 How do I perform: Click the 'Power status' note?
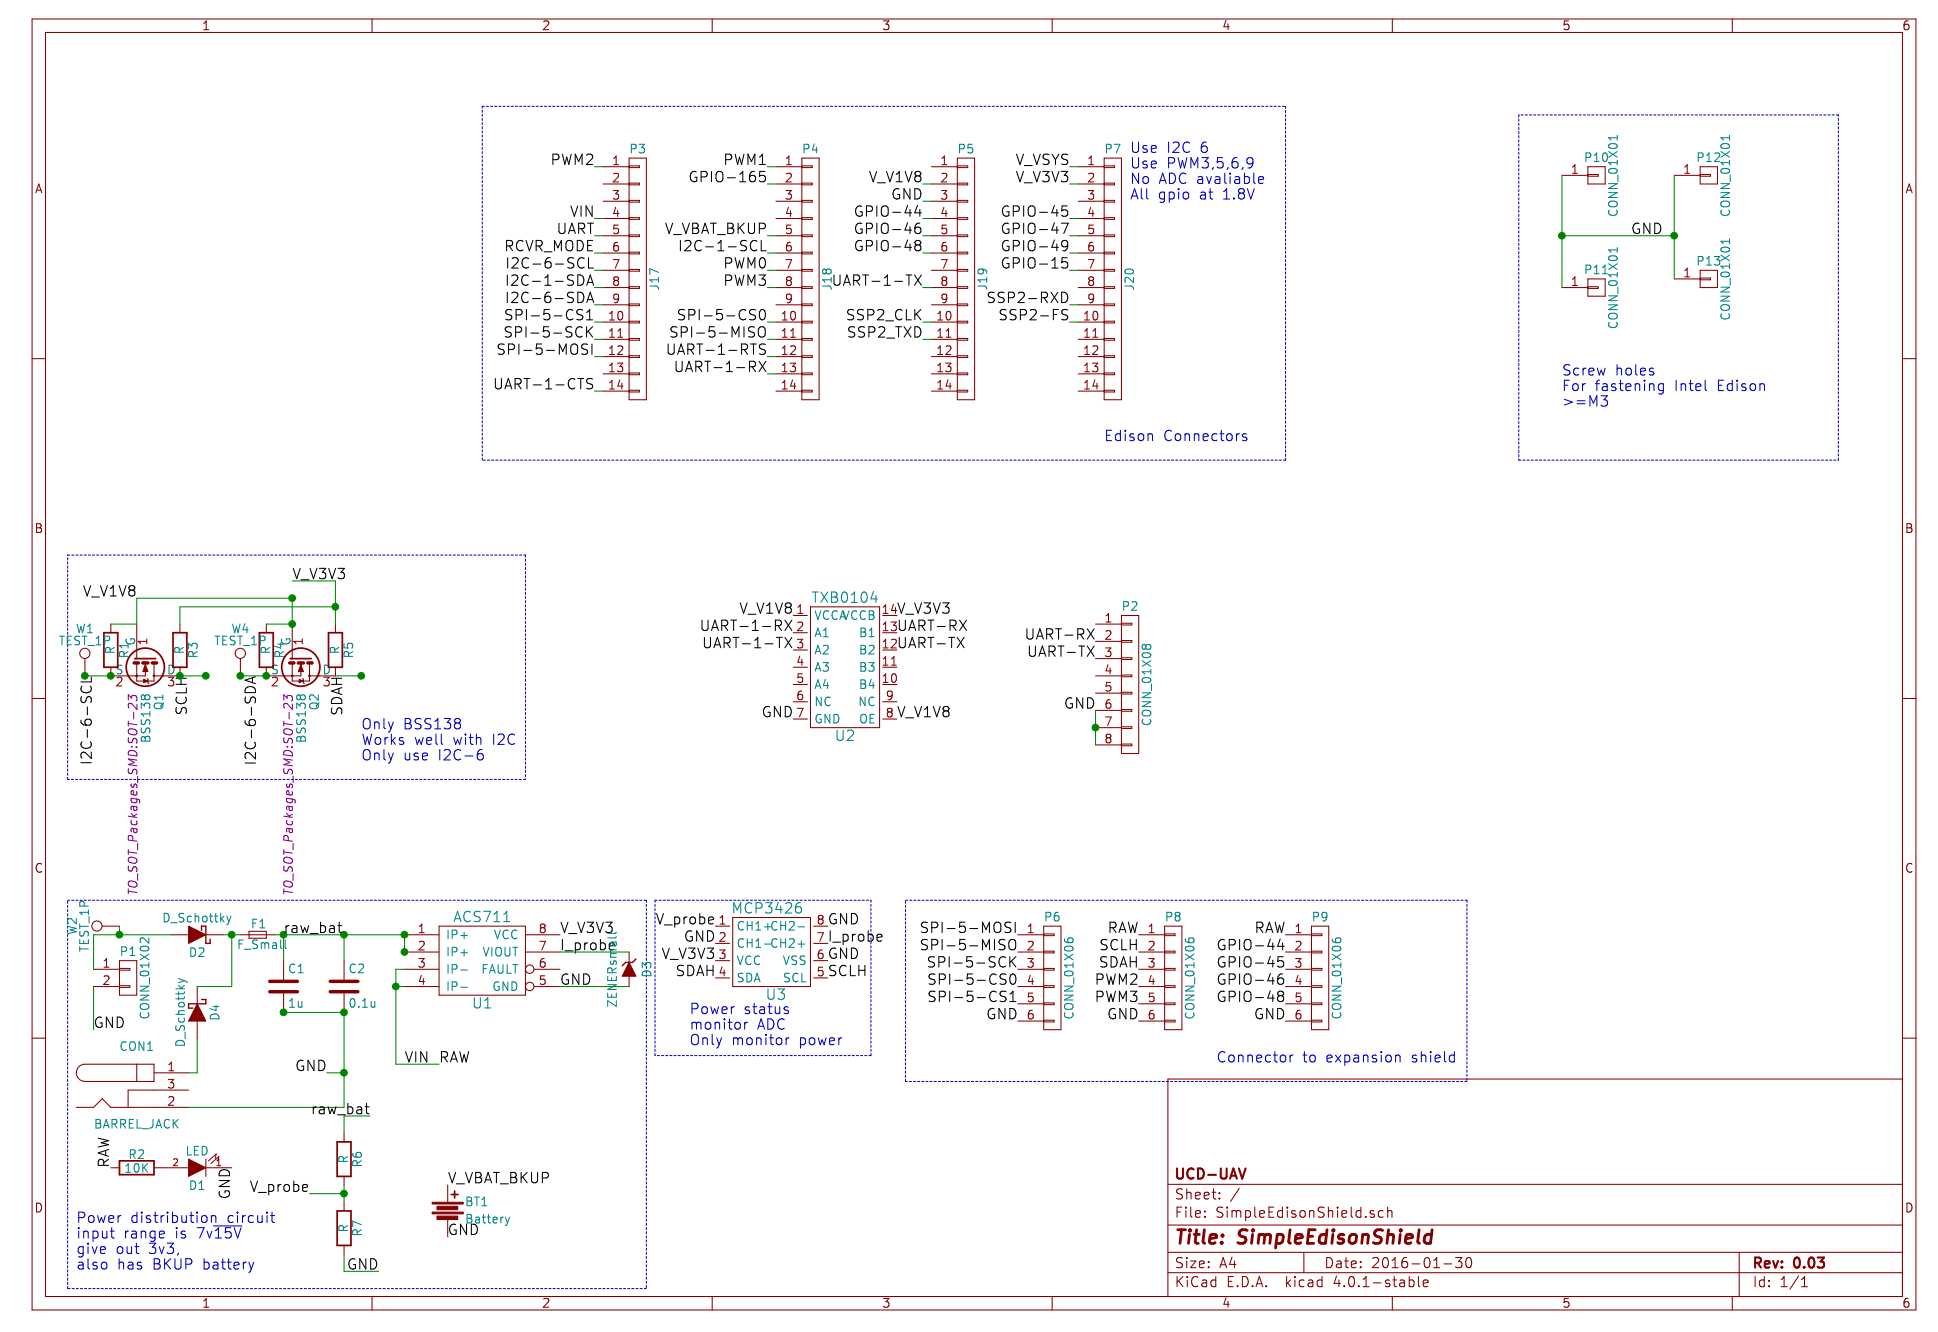[740, 1009]
